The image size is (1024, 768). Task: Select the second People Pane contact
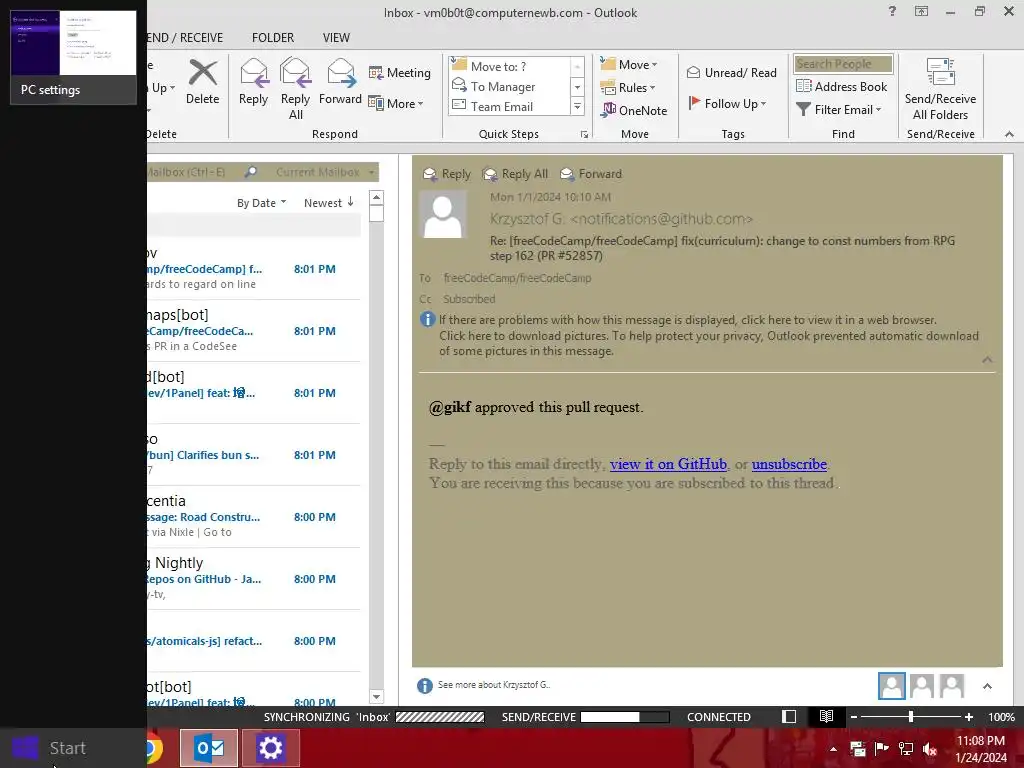coord(921,686)
